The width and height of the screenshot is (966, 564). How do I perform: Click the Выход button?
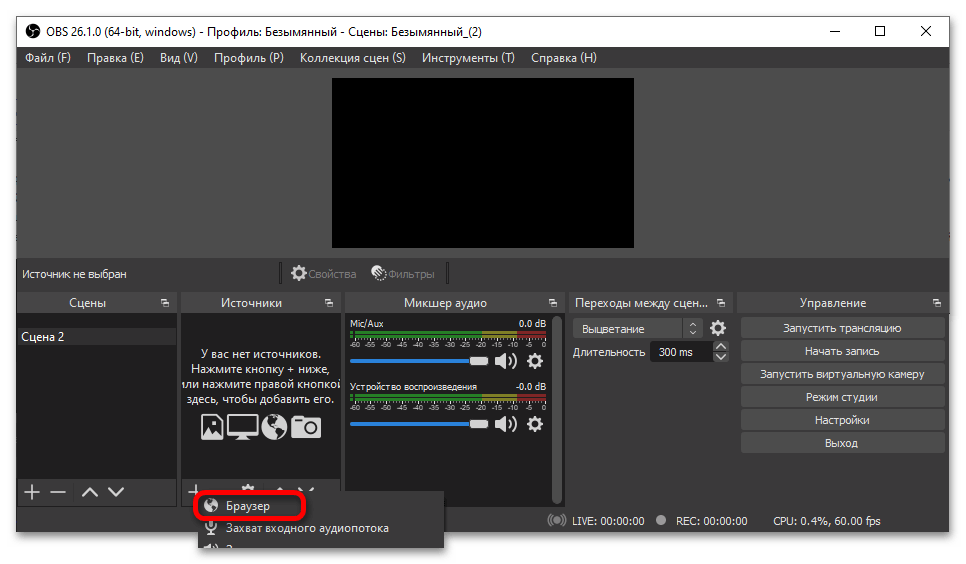842,443
